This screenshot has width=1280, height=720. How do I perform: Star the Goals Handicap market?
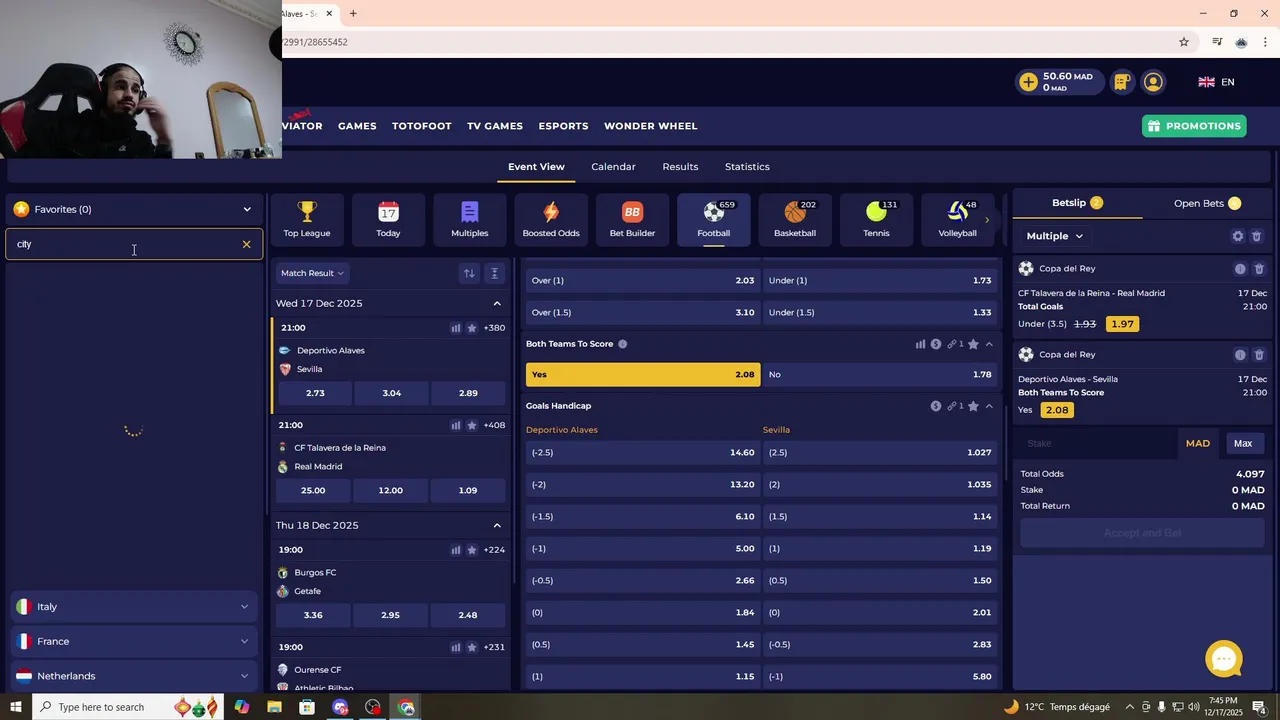(973, 406)
